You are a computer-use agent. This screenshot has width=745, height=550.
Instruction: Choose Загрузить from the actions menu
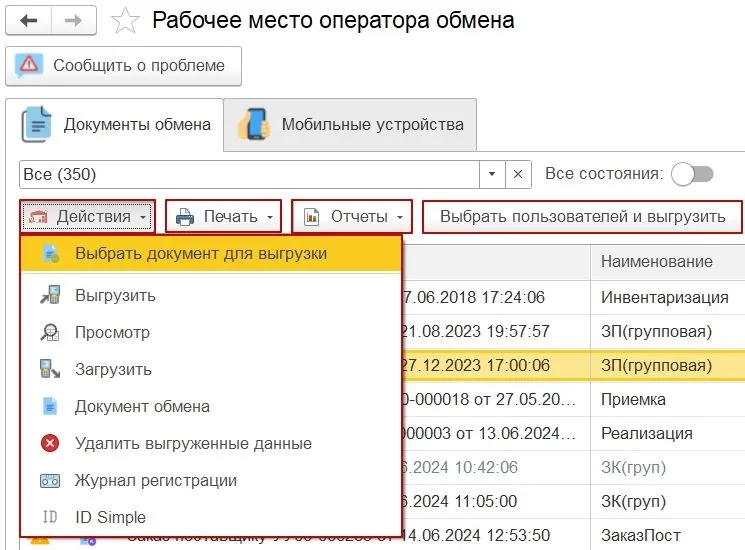tap(113, 370)
